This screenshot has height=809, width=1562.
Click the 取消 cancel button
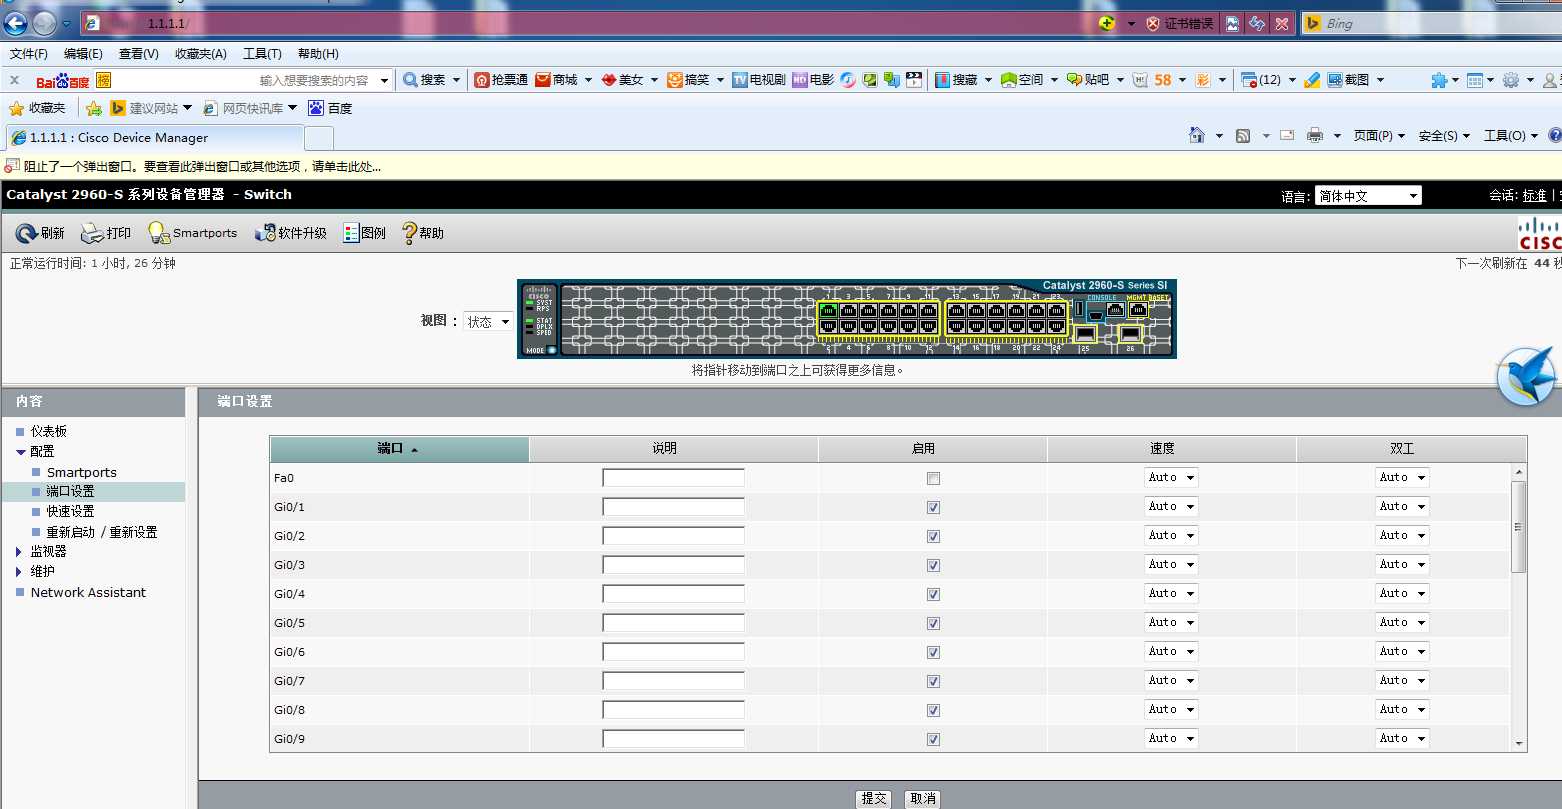(923, 798)
